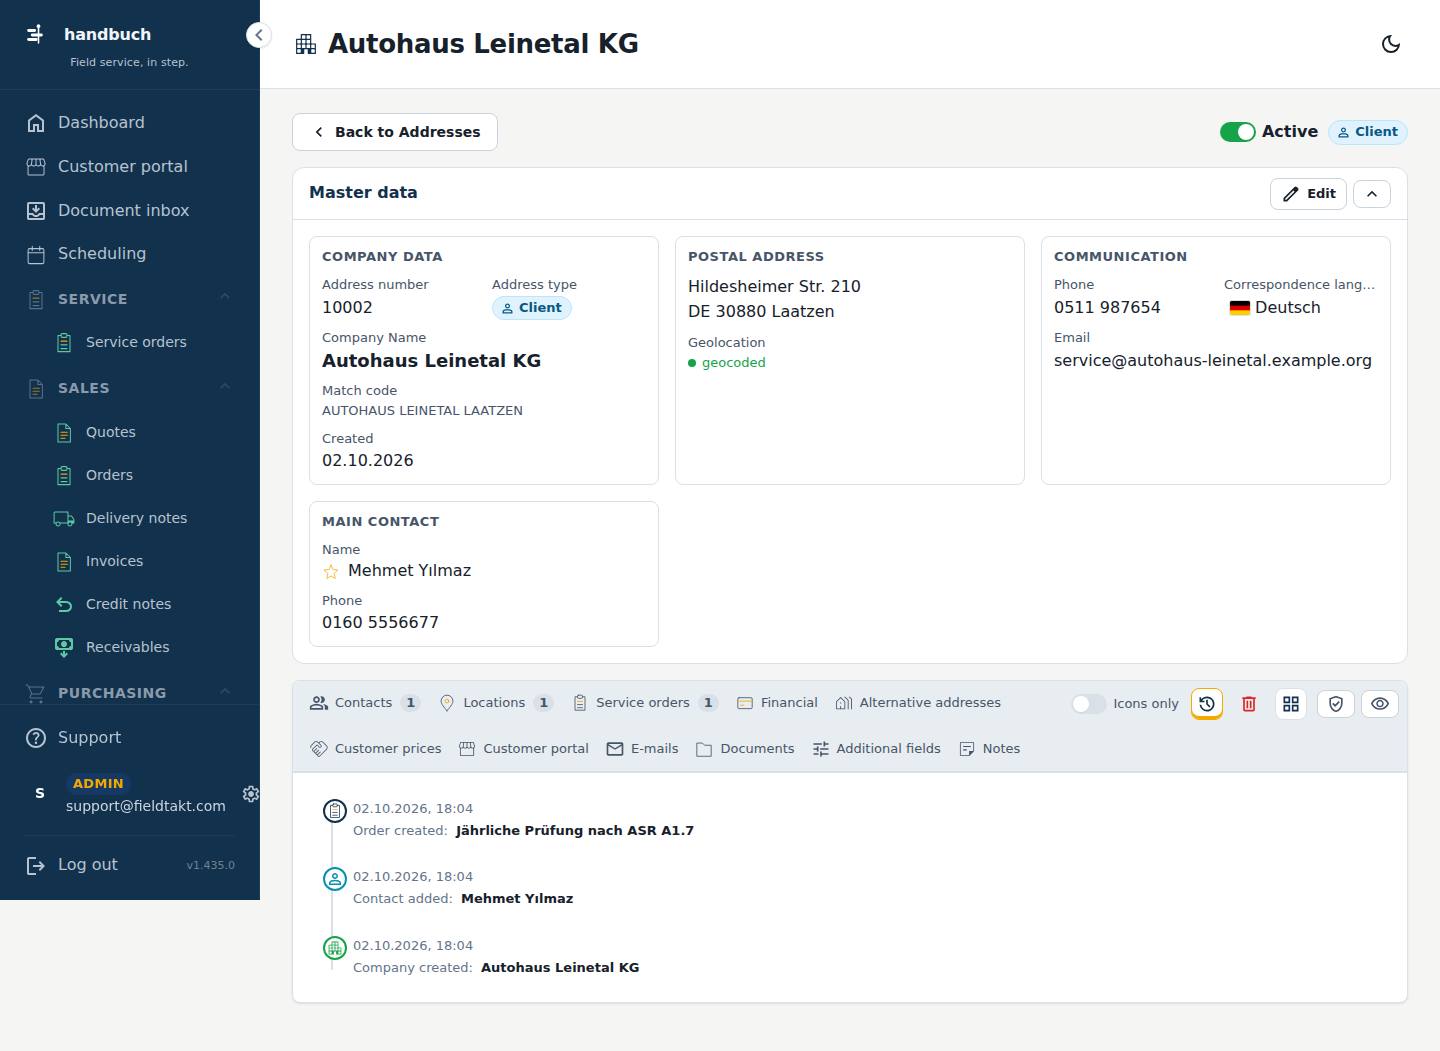Collapse the SALES sidebar section

tap(225, 387)
